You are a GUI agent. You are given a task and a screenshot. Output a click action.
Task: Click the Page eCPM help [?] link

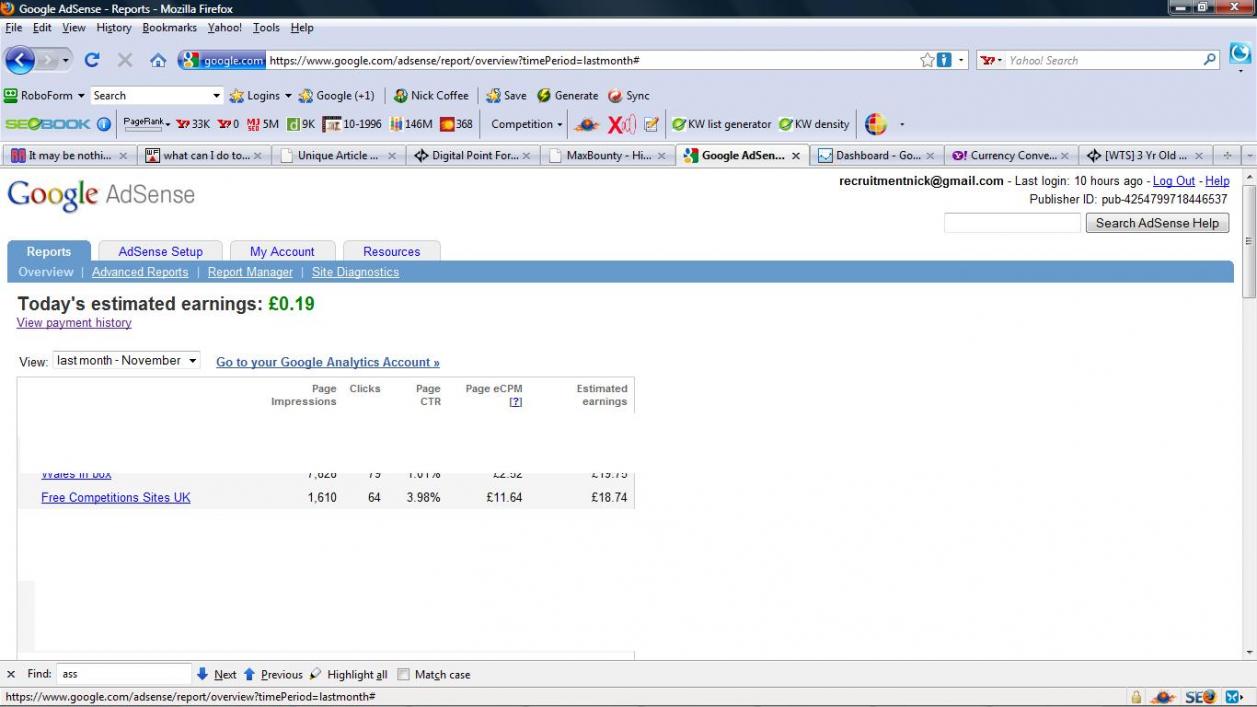pos(516,402)
